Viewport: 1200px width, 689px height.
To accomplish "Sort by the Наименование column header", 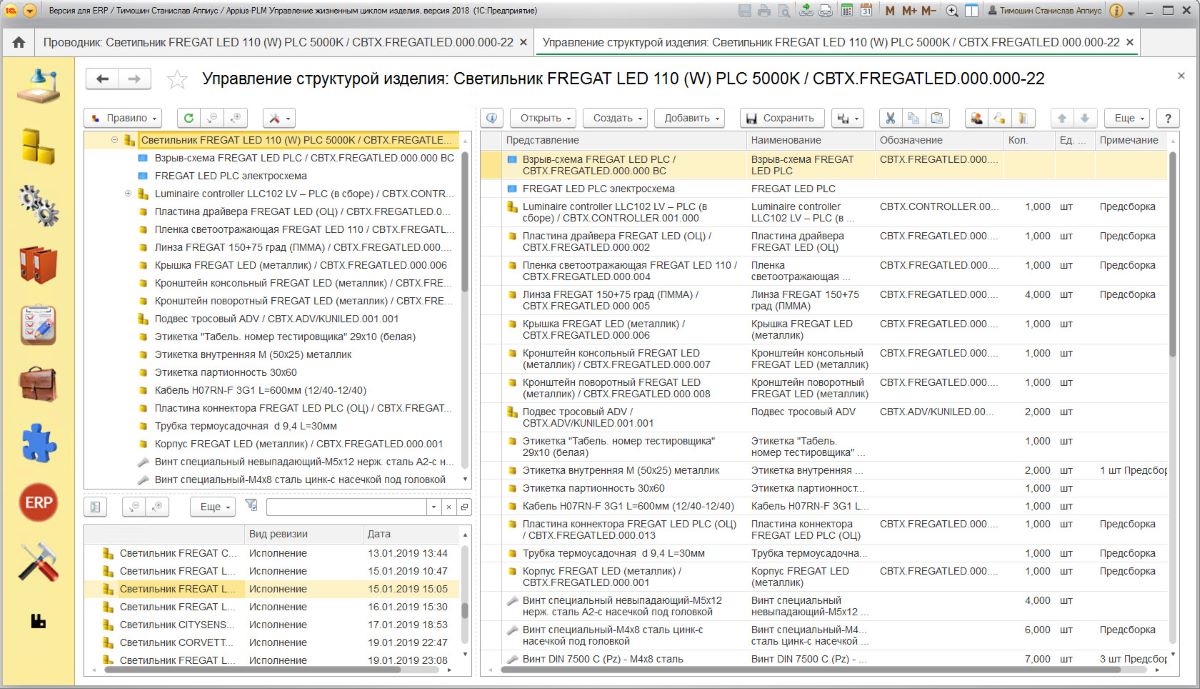I will click(810, 141).
